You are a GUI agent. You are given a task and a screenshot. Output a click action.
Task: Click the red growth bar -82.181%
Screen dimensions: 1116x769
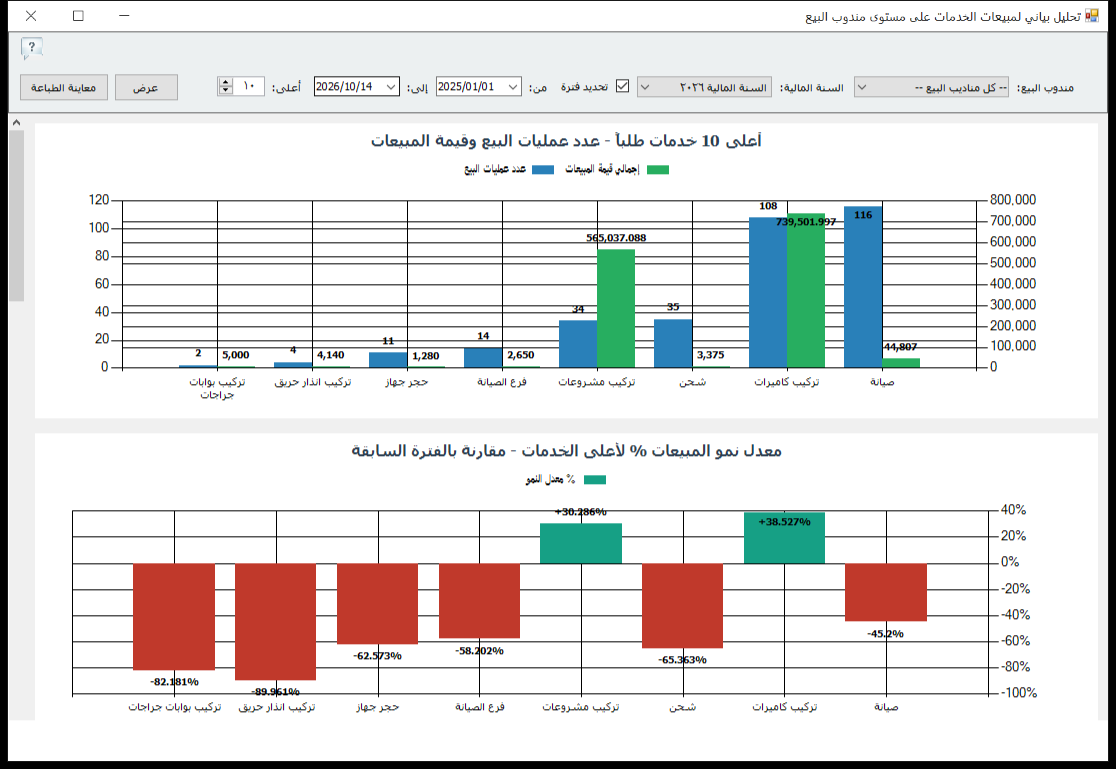174,617
